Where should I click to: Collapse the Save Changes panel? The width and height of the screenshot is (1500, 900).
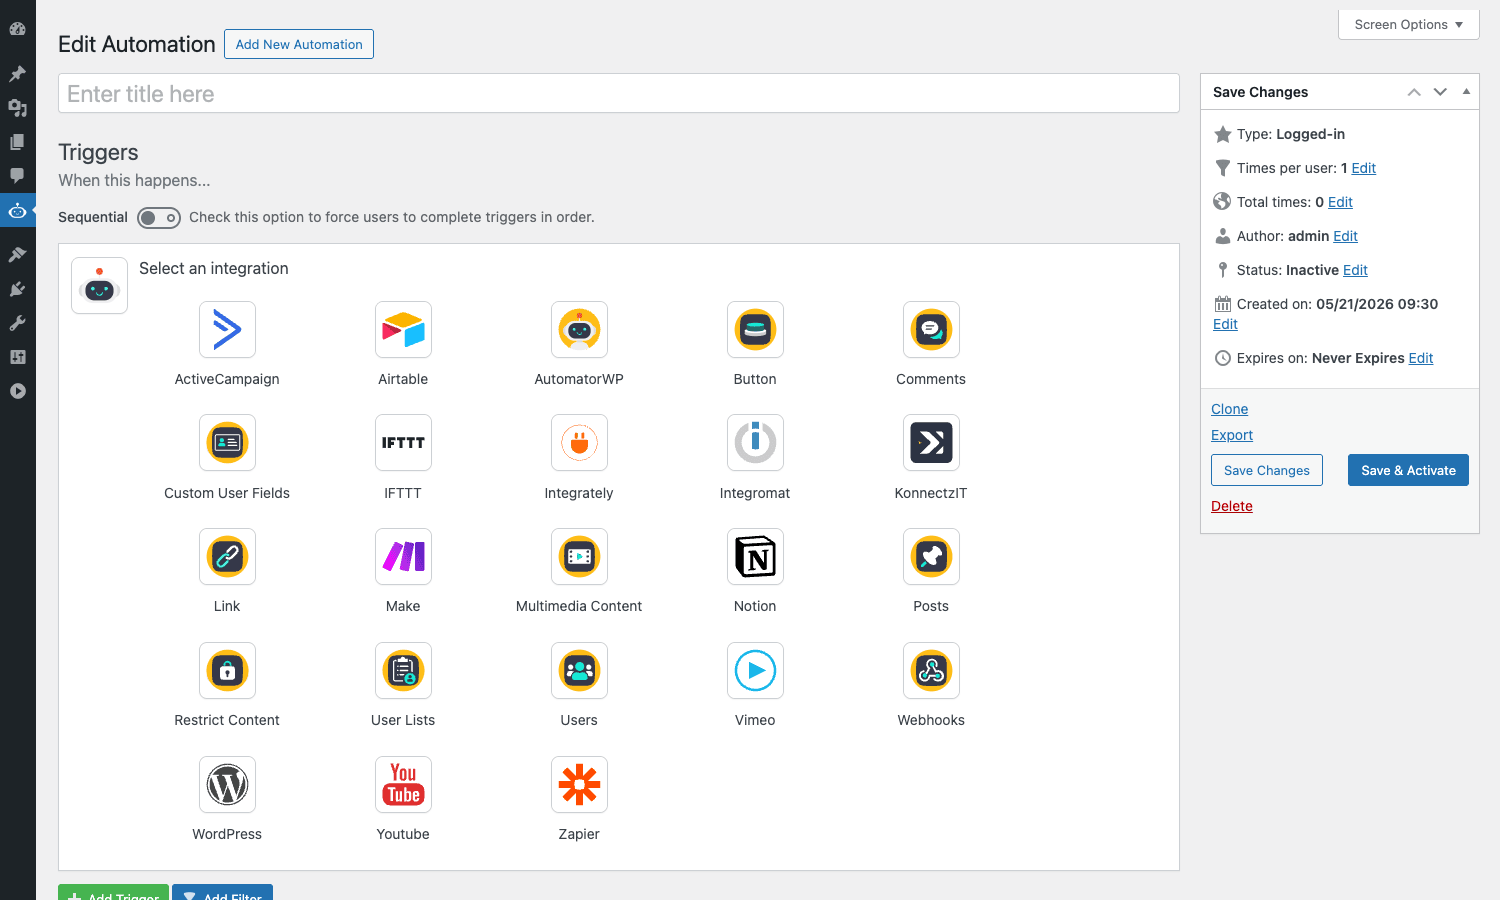click(x=1466, y=92)
